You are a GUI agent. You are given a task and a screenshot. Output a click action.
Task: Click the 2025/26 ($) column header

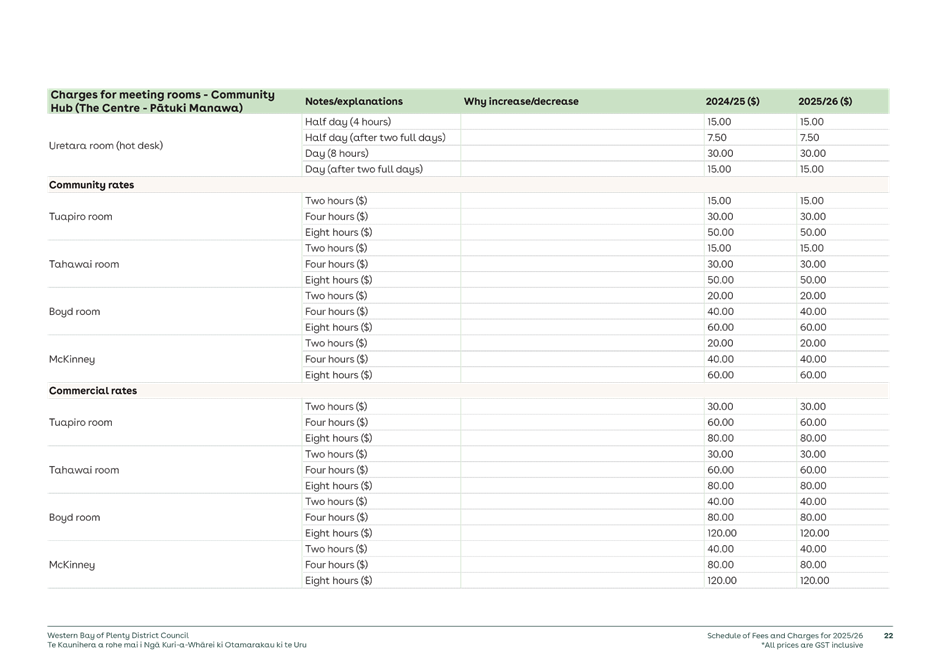pyautogui.click(x=824, y=101)
